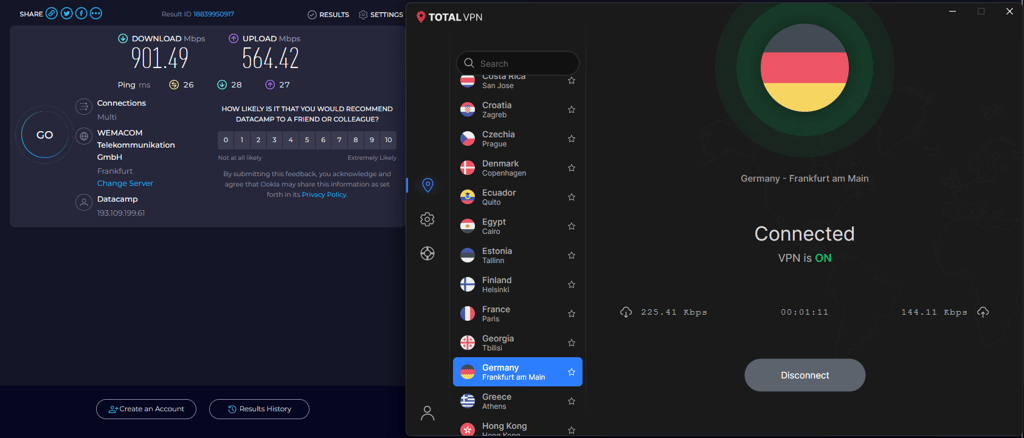Favorite Ecuador with its star
The height and width of the screenshot is (438, 1024).
tap(571, 197)
